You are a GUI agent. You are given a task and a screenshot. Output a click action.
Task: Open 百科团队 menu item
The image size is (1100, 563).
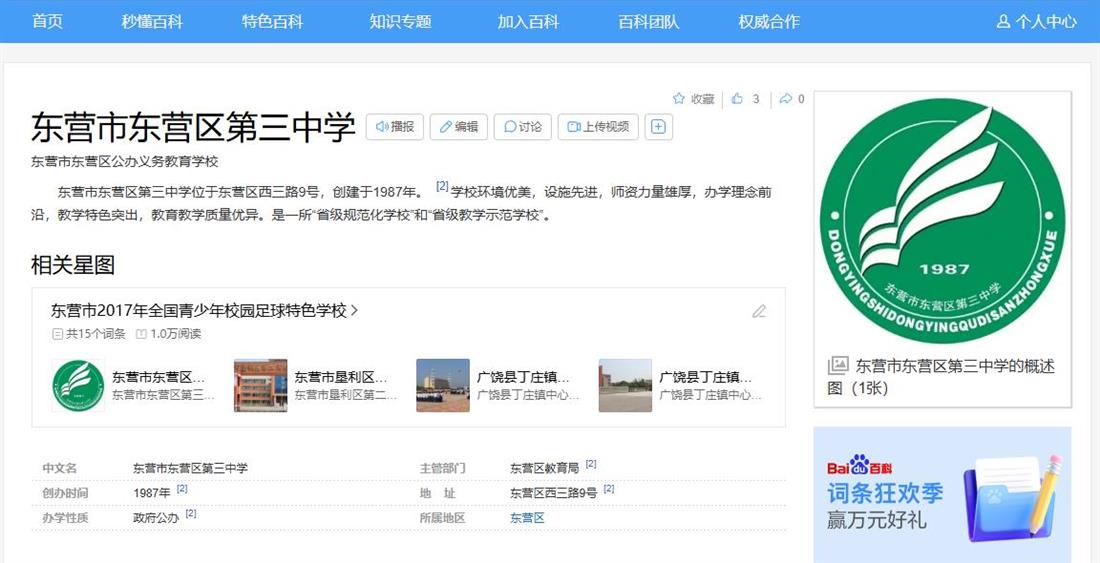click(649, 22)
